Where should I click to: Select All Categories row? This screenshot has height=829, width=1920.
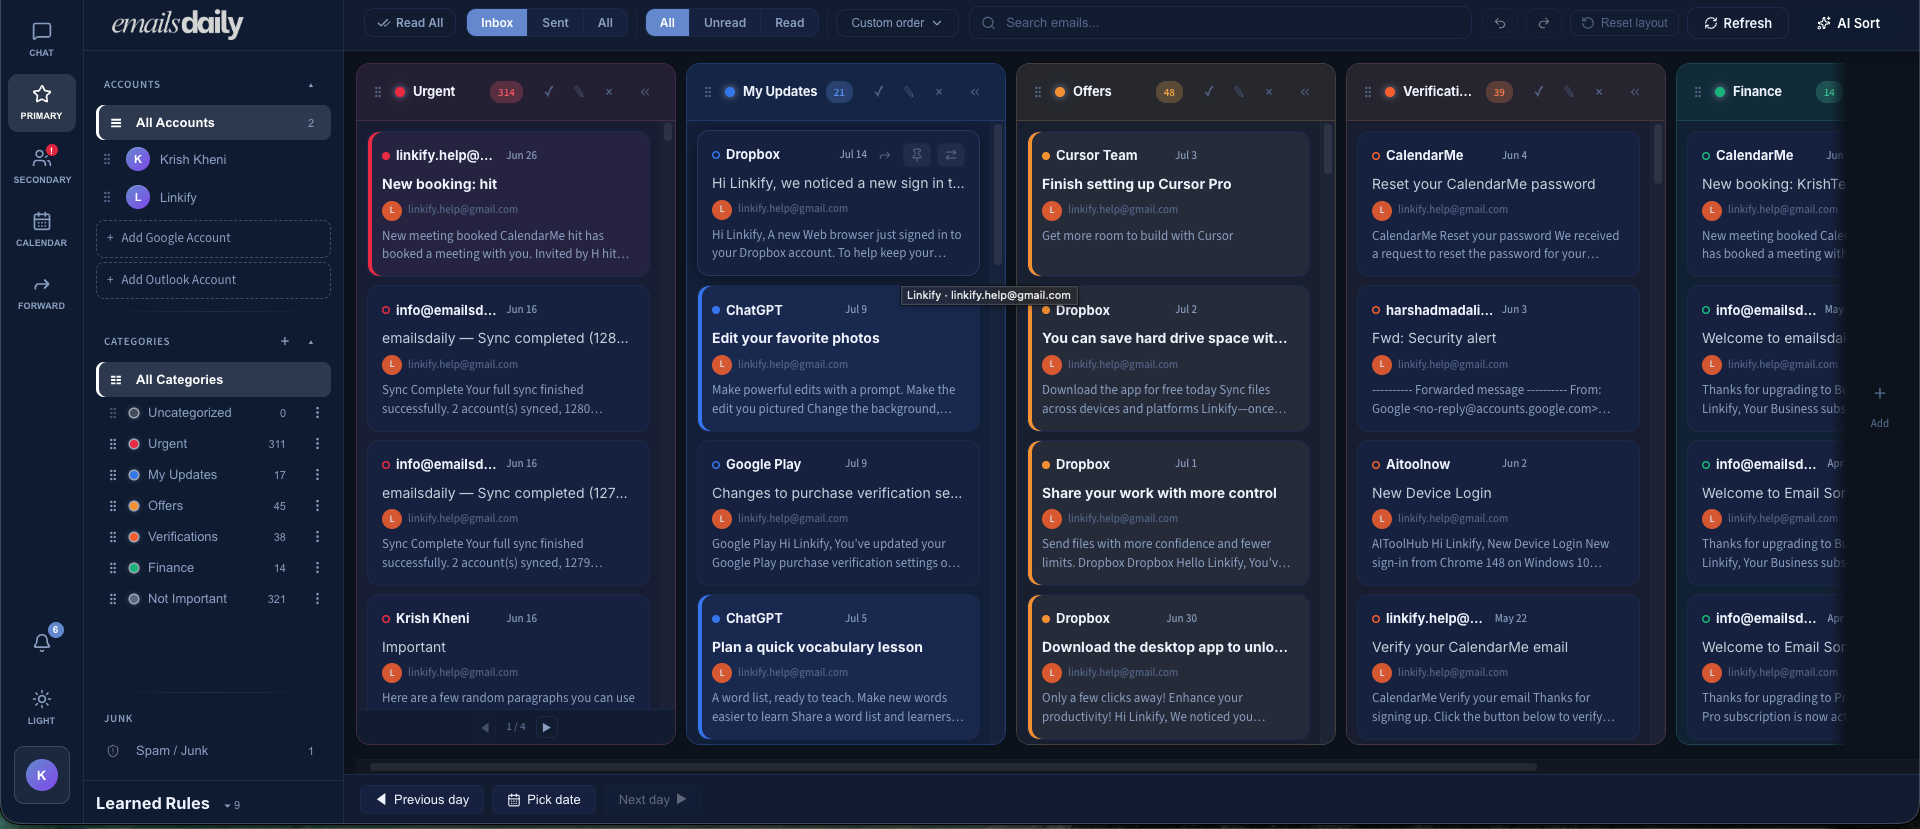(213, 380)
